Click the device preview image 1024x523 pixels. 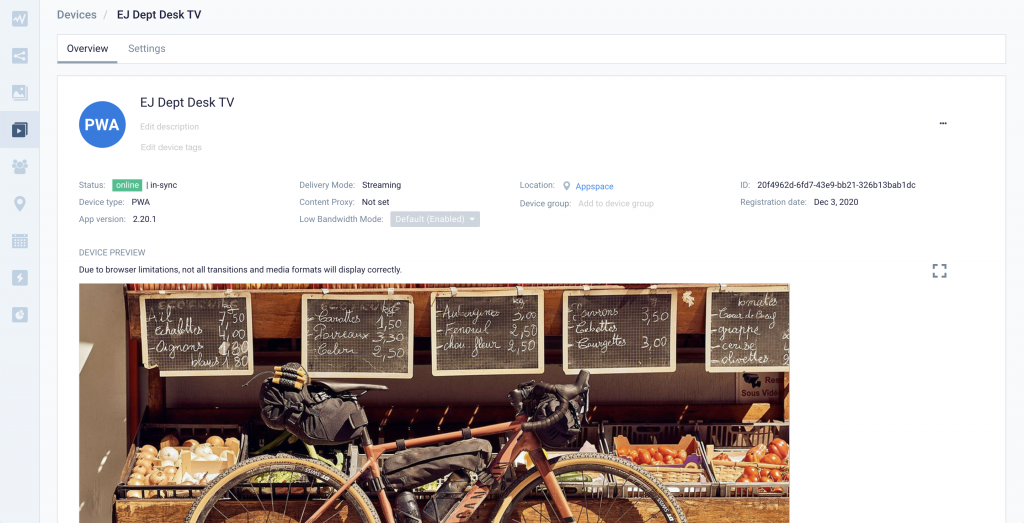point(434,403)
